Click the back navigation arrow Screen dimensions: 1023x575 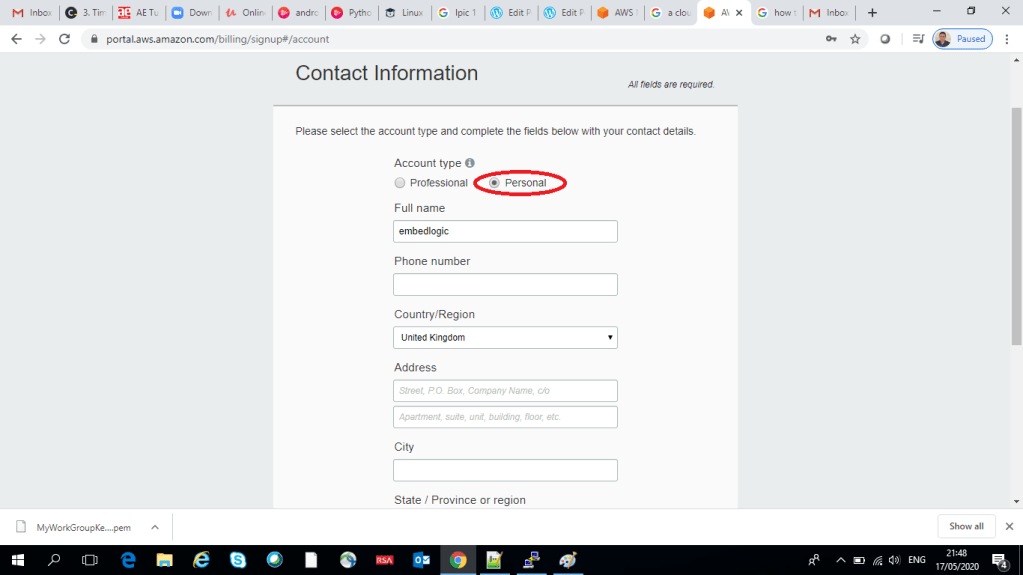click(x=16, y=39)
